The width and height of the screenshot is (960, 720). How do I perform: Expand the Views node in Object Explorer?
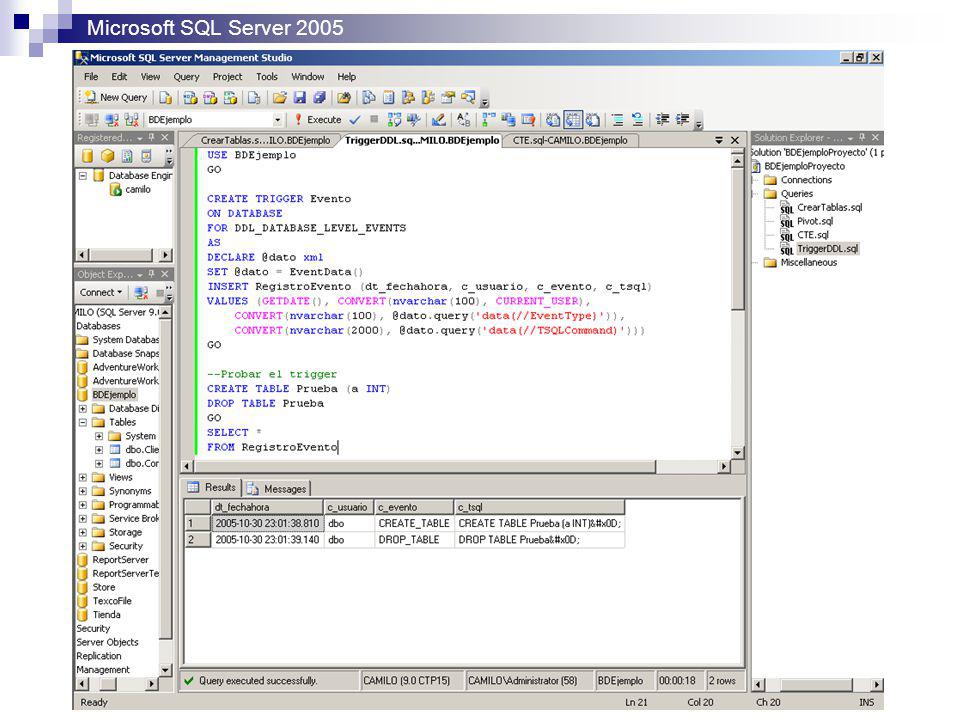83,478
